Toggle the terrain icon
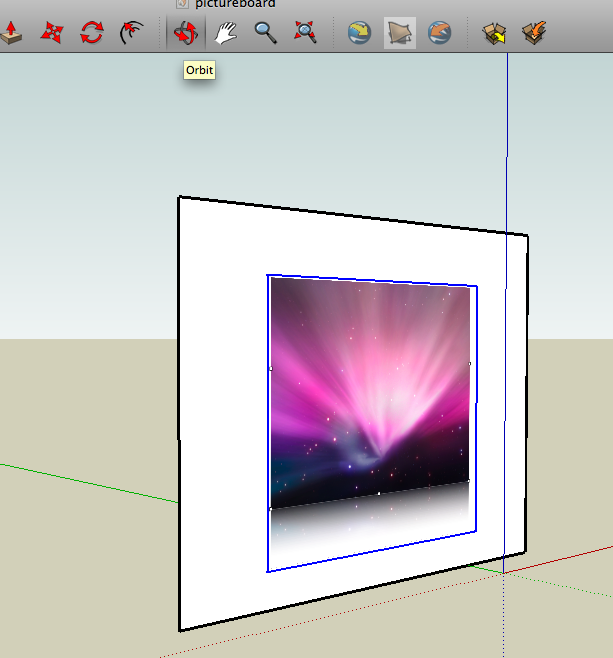 [x=400, y=33]
